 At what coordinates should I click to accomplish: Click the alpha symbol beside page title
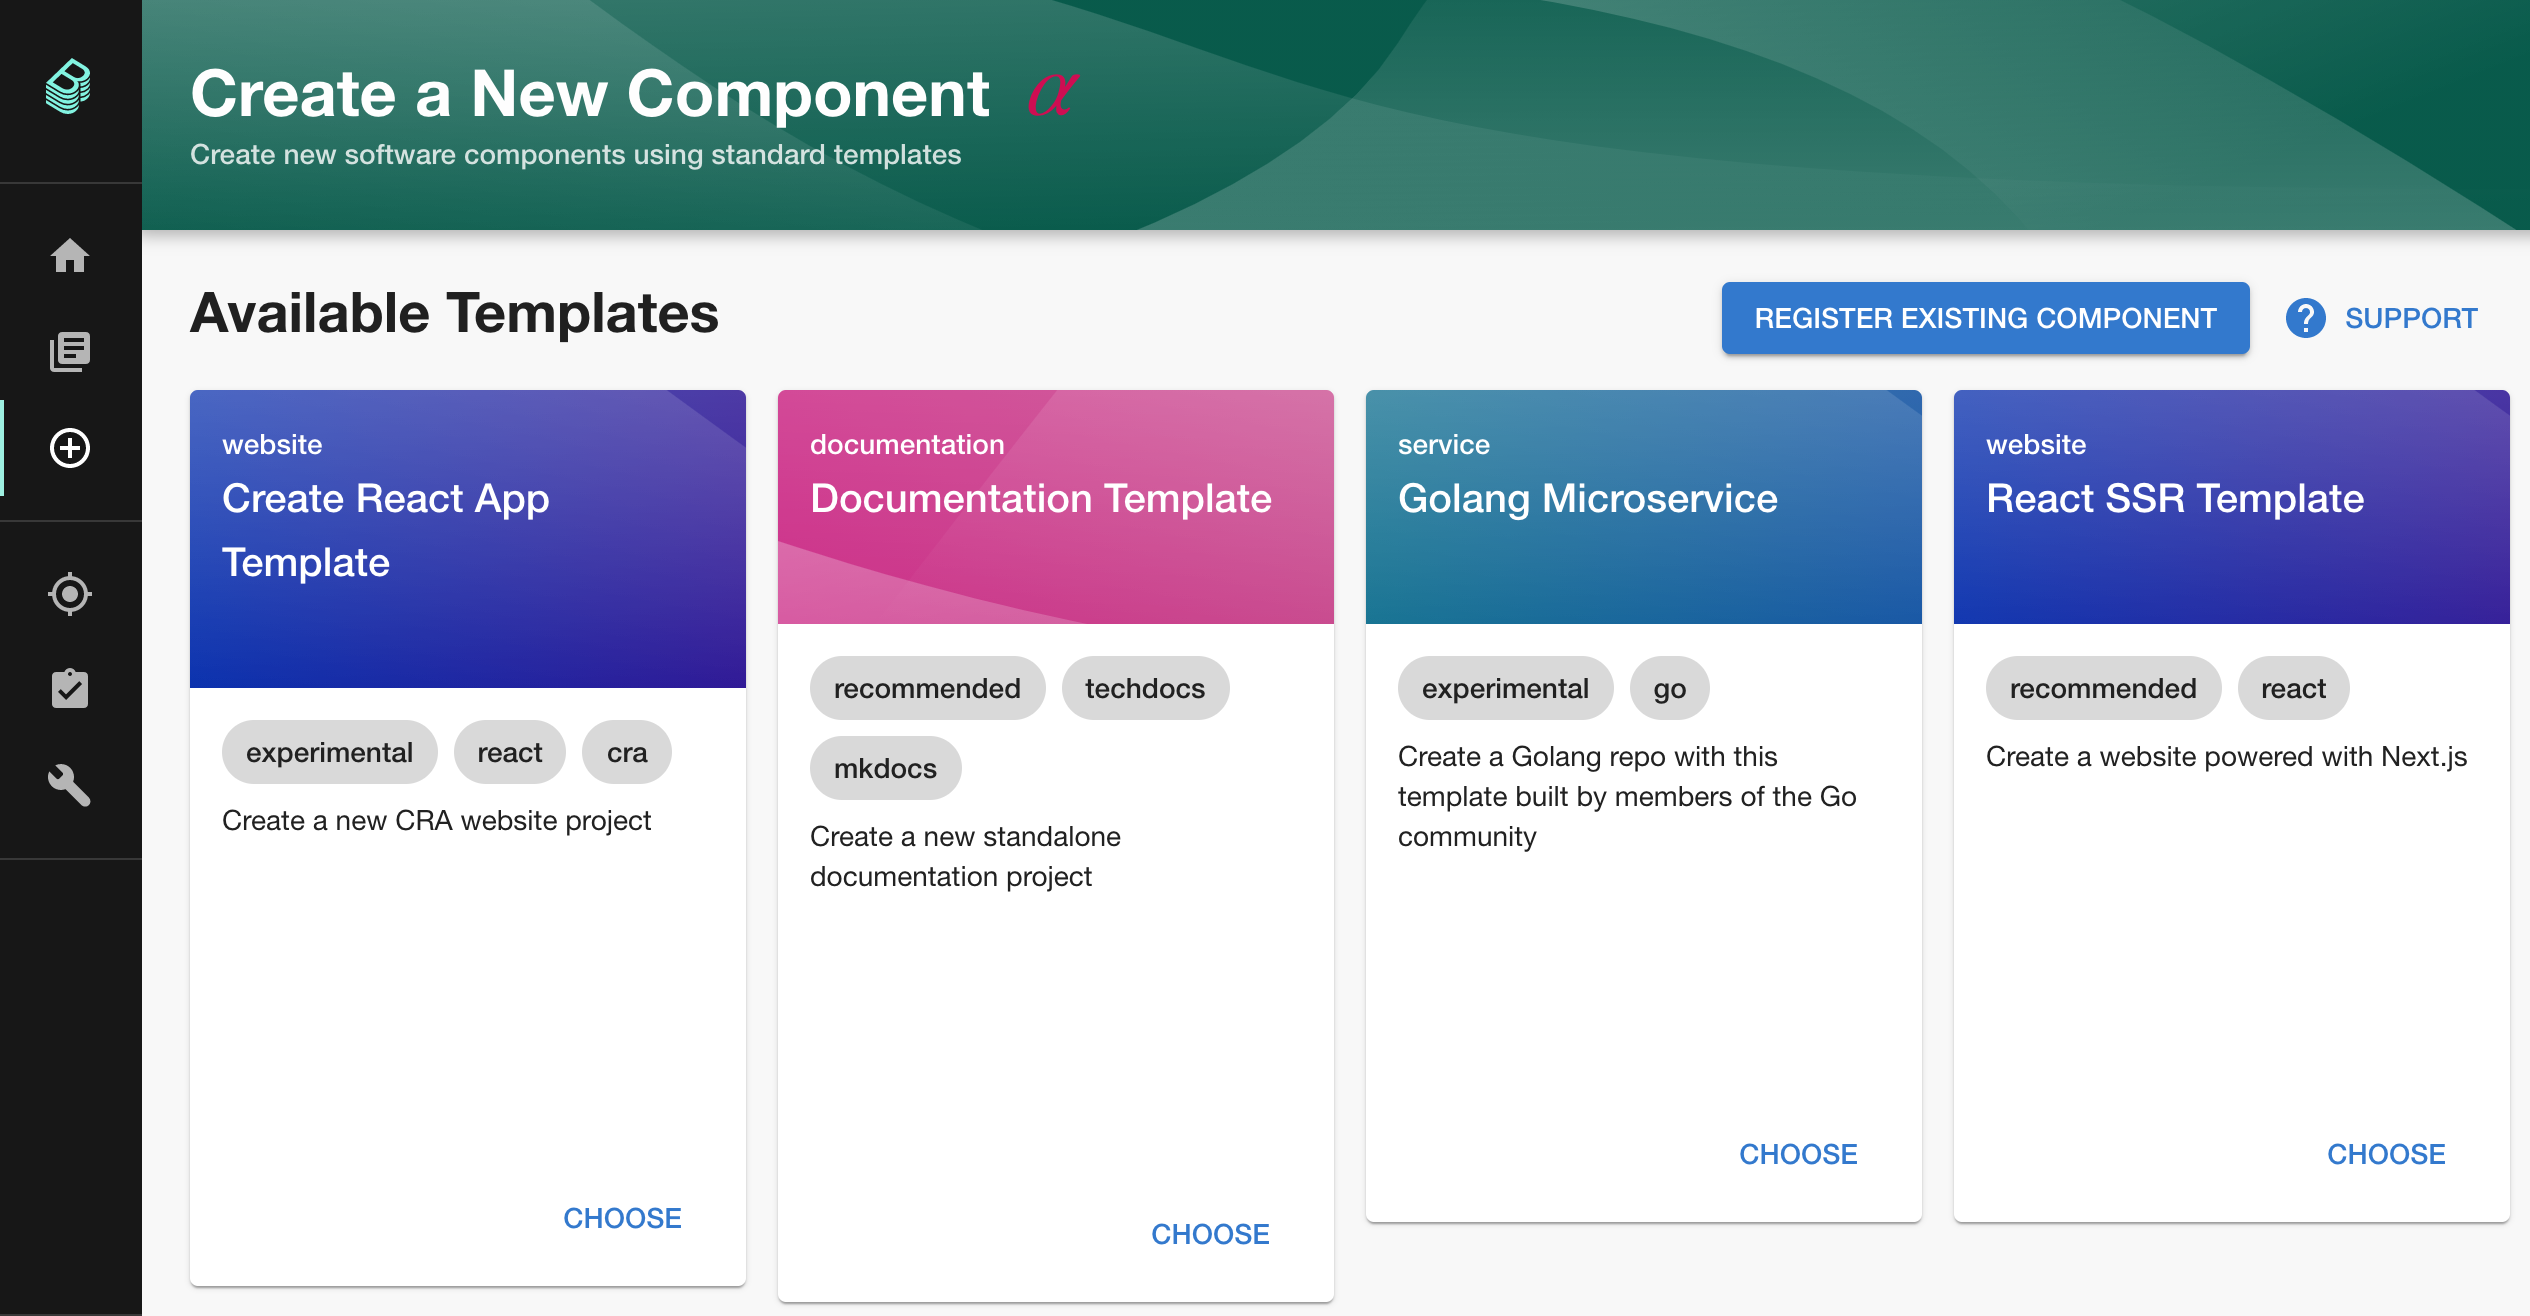(x=1052, y=95)
